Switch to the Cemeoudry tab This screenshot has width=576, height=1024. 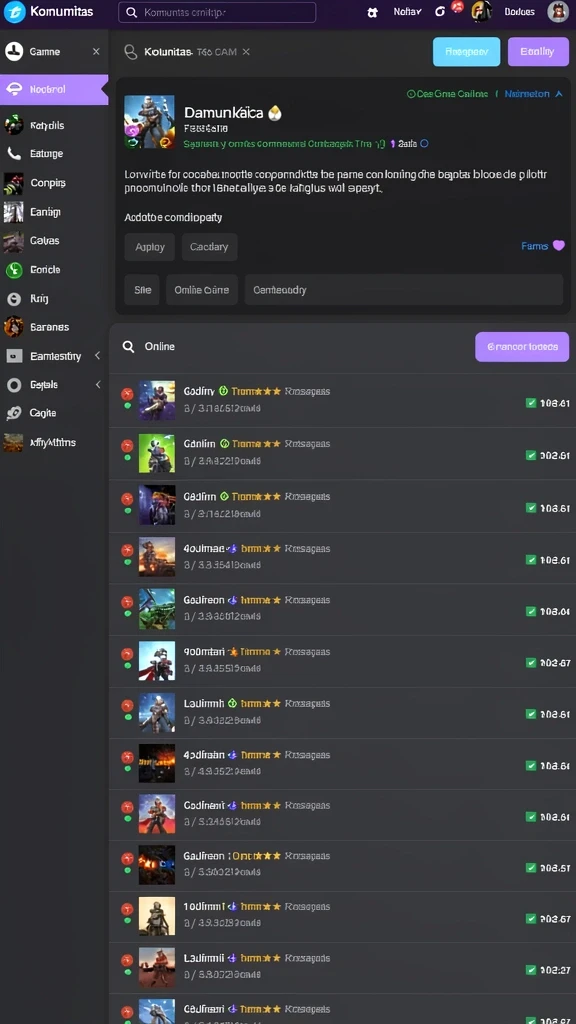[x=404, y=290]
